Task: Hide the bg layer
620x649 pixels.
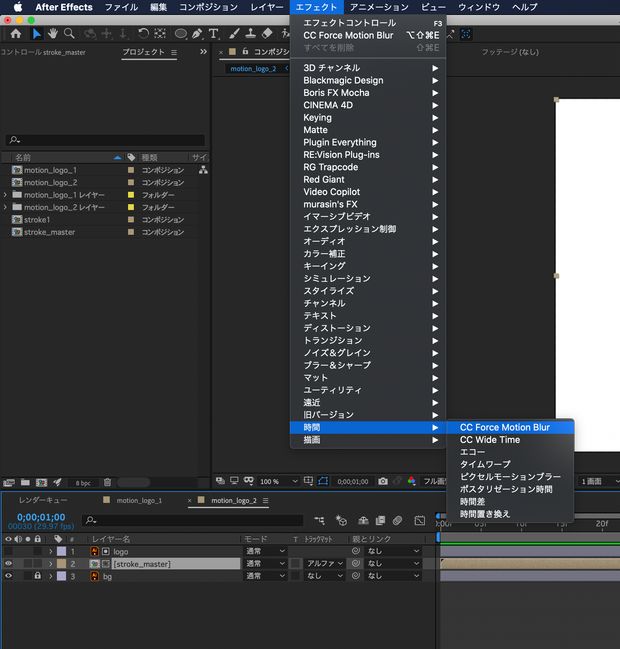Action: pos(8,576)
